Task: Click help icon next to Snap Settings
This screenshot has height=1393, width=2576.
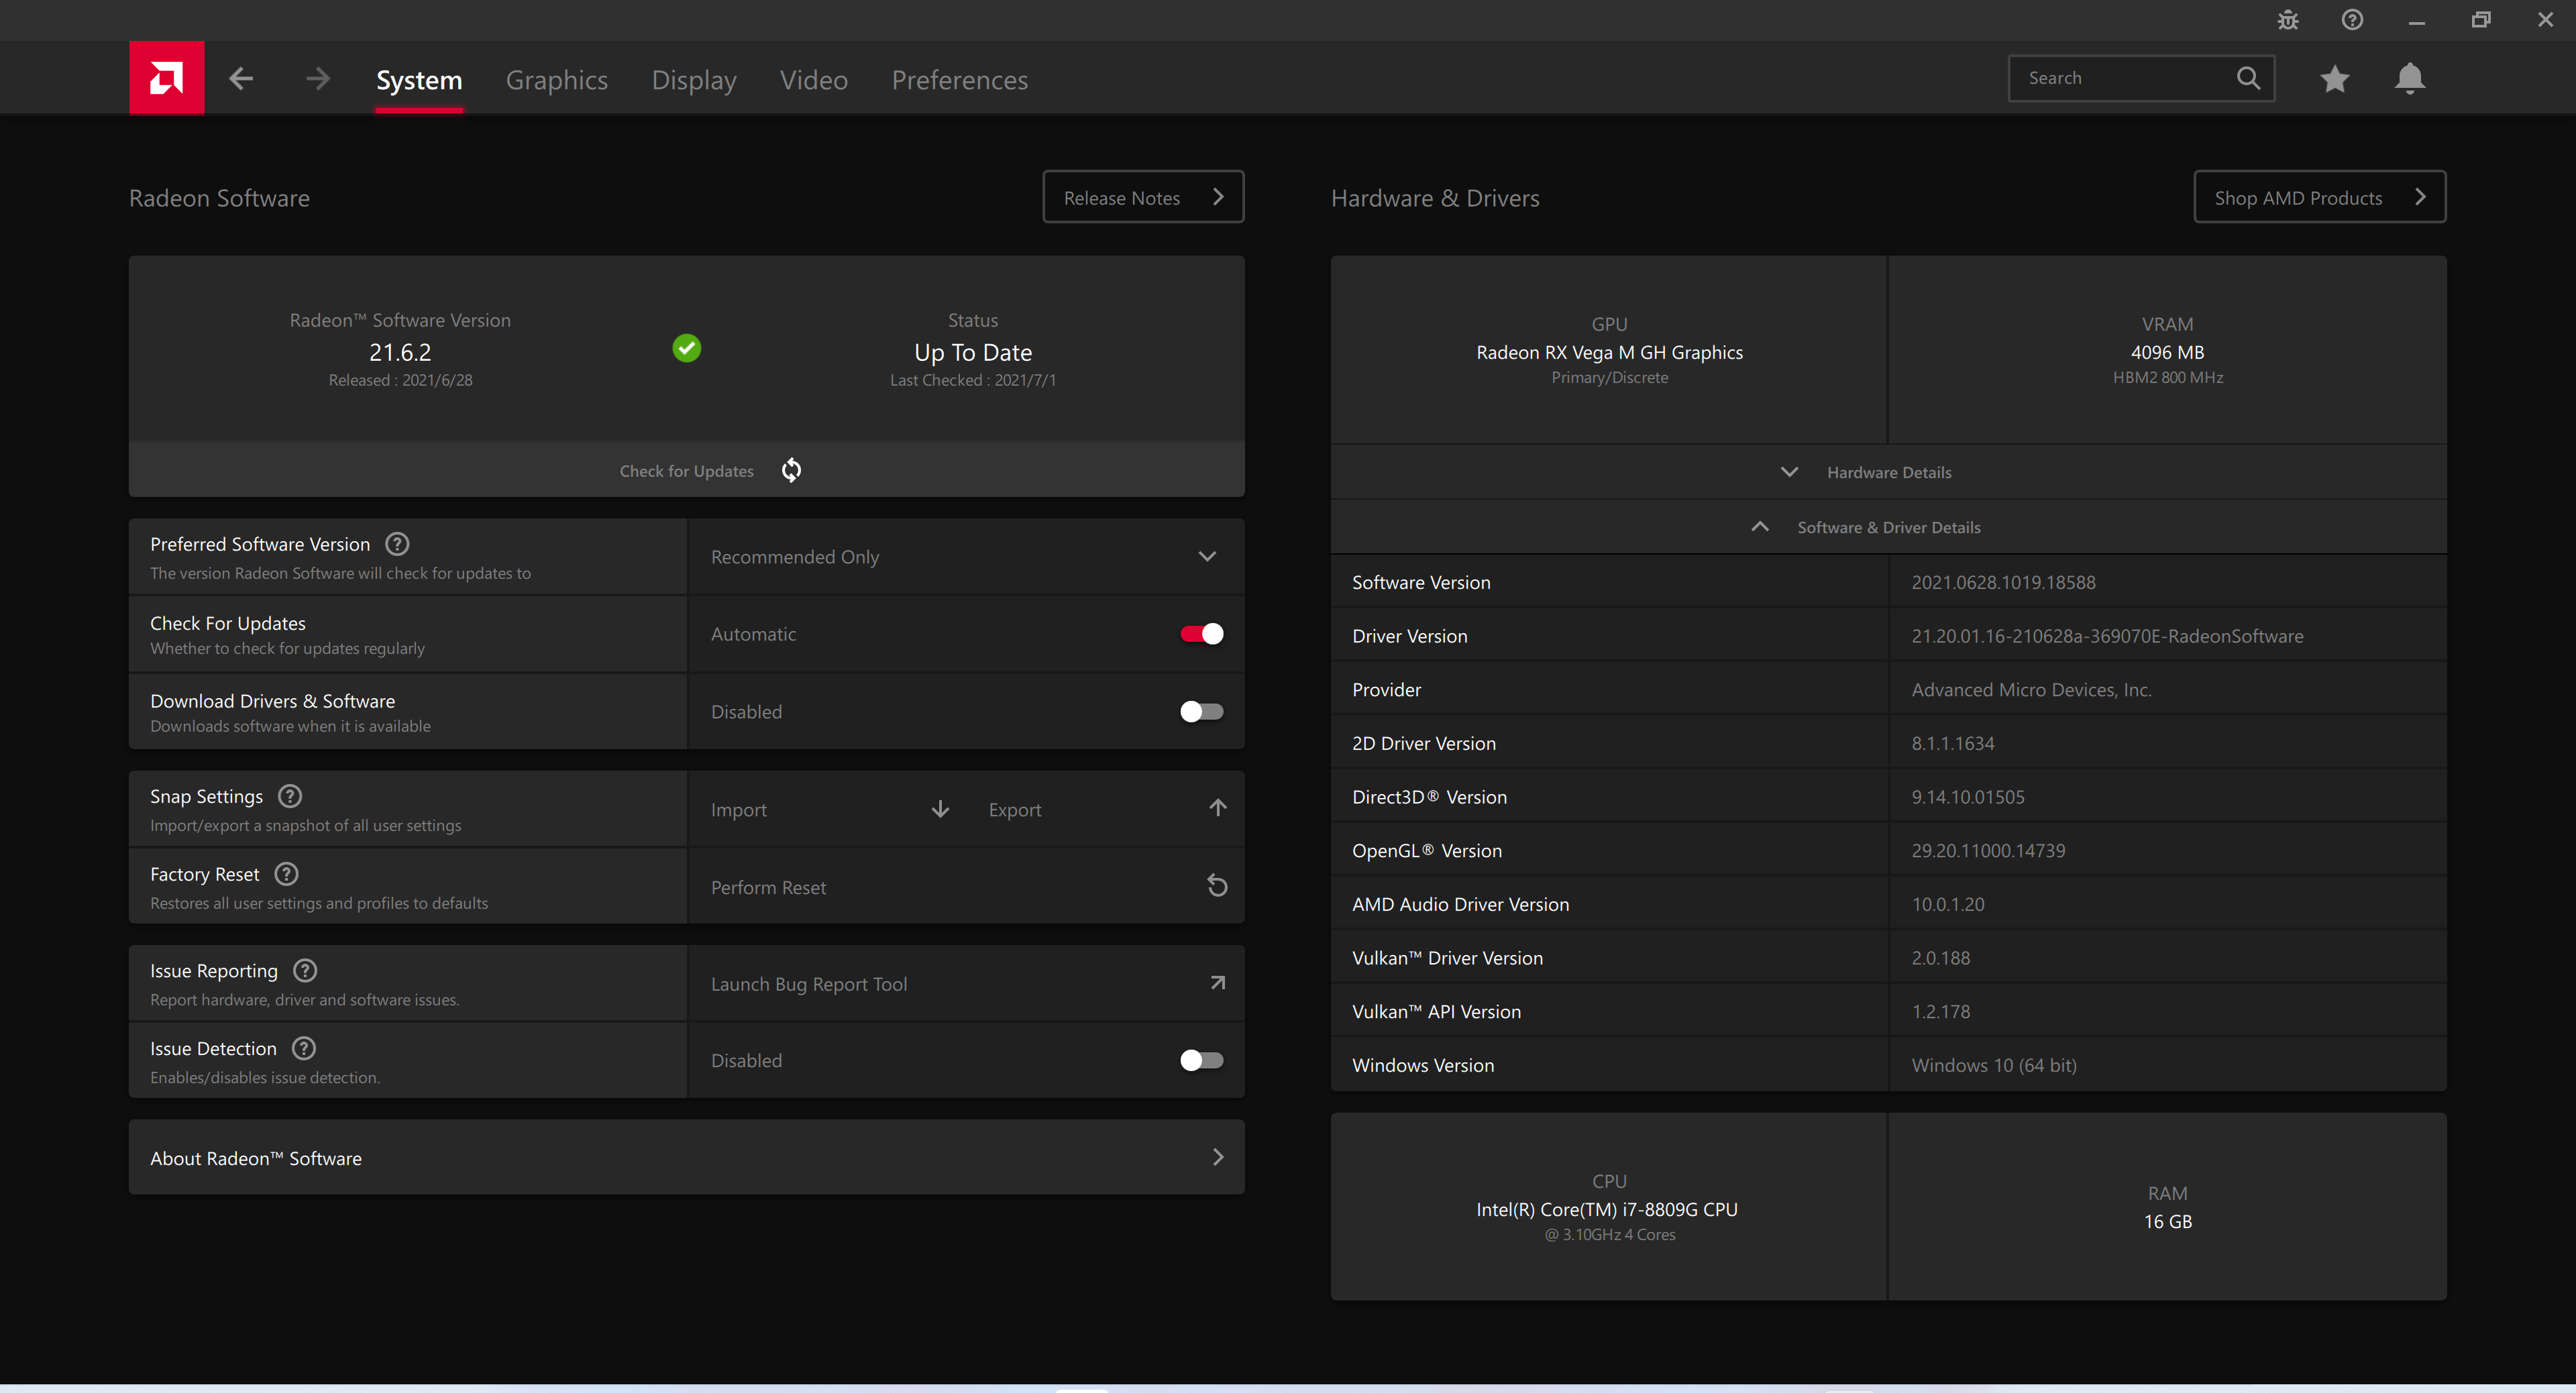Action: pos(290,796)
